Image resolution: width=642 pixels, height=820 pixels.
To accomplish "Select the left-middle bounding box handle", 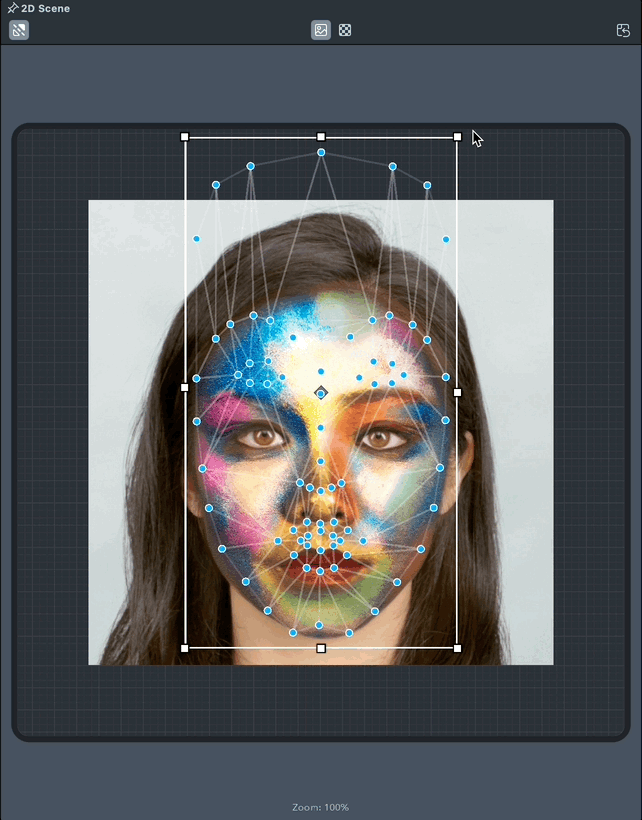I will click(x=185, y=388).
